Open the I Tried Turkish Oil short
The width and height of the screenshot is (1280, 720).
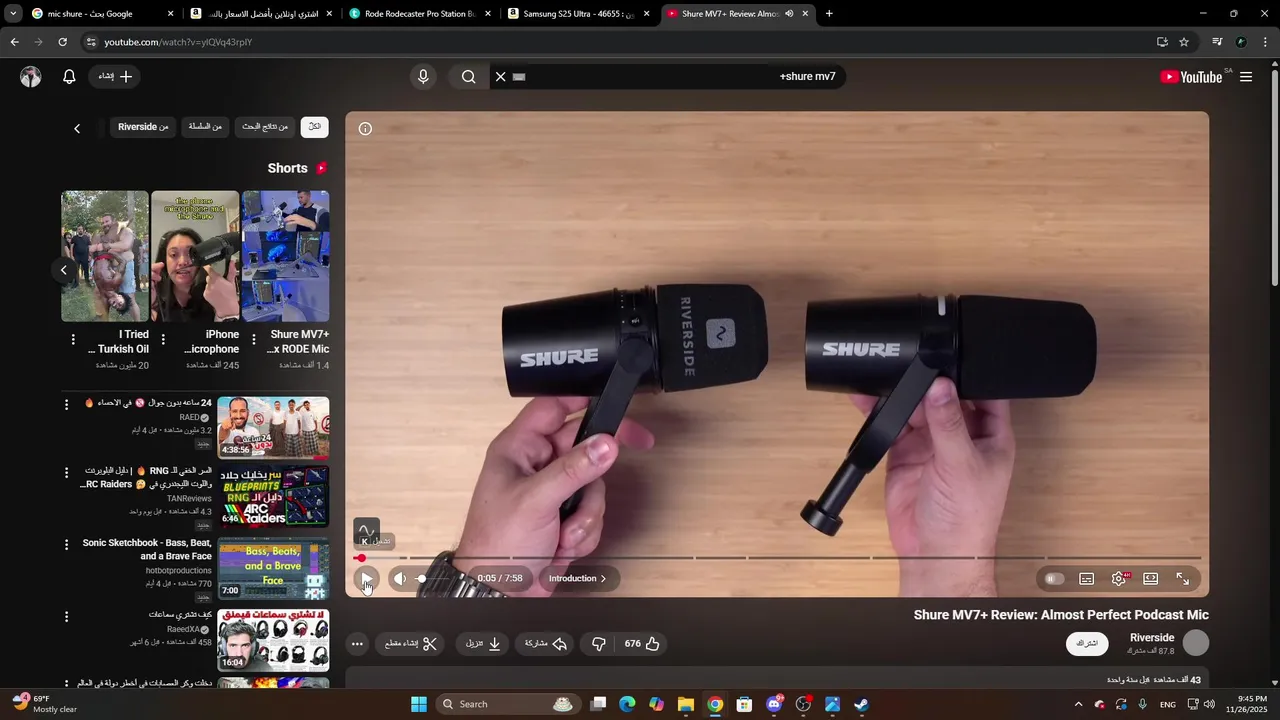click(105, 256)
